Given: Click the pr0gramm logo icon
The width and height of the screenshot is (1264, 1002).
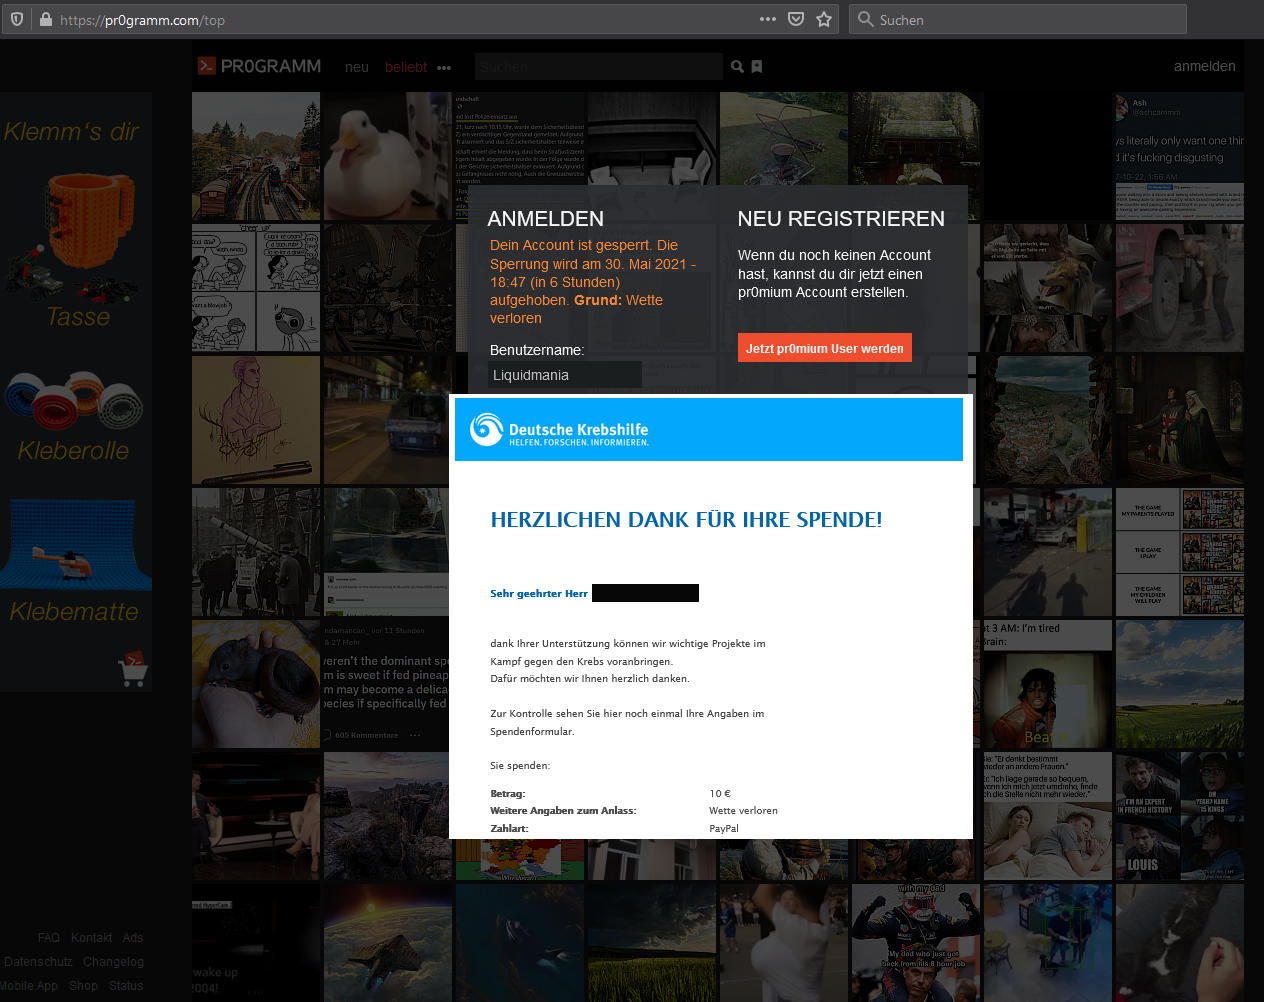Looking at the screenshot, I should tap(207, 66).
